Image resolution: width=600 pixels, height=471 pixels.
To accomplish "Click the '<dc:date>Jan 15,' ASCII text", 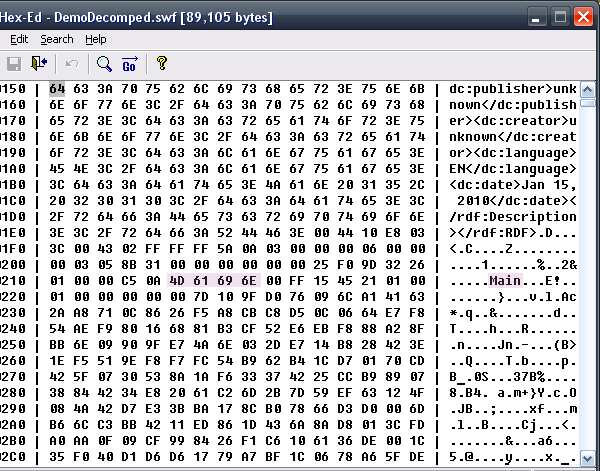I will click(512, 184).
